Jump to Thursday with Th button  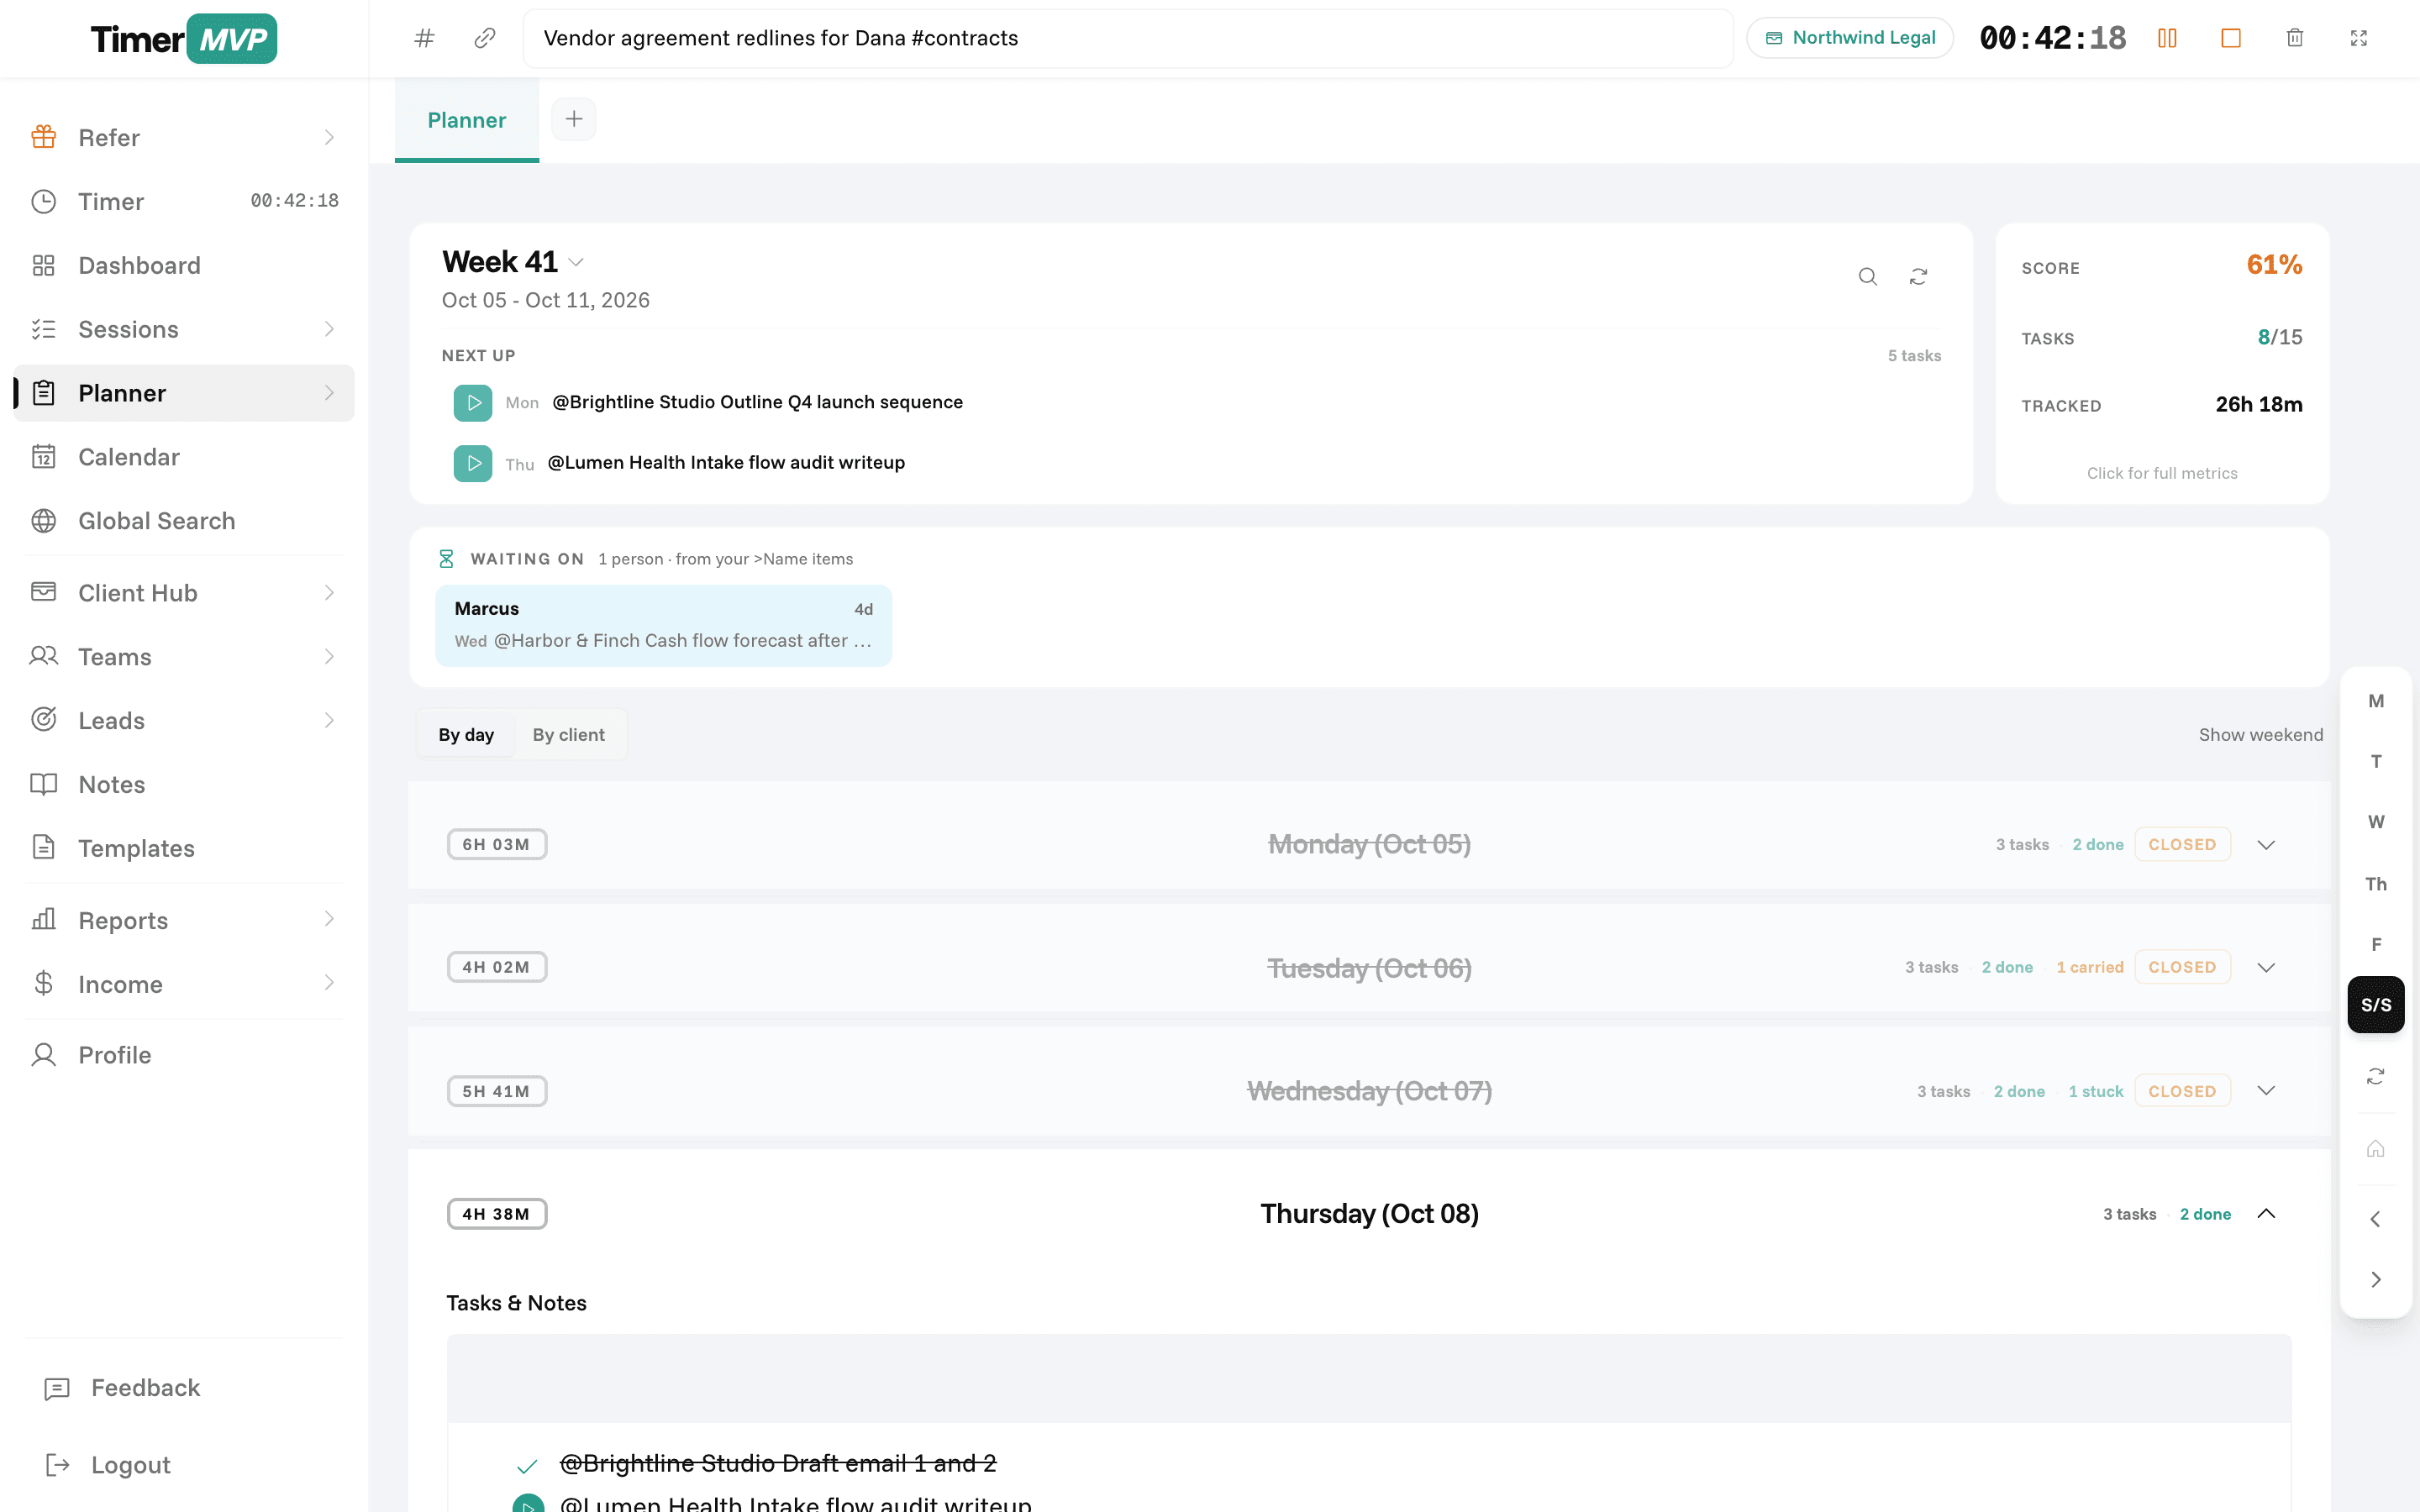pos(2376,884)
